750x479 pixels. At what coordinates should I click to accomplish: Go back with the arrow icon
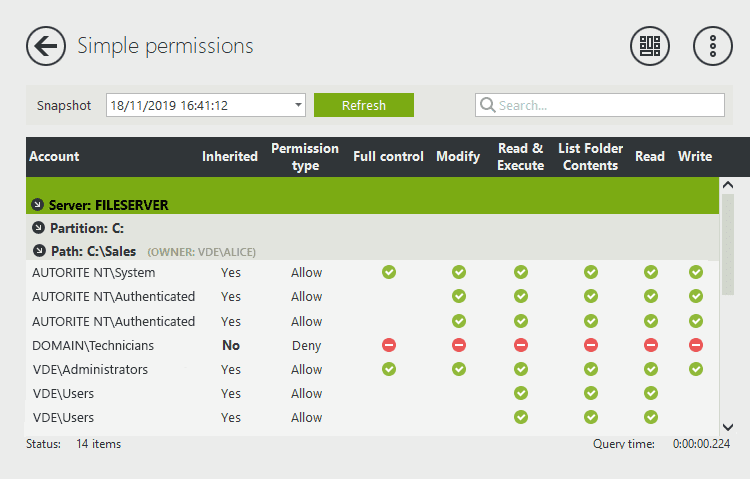coord(46,46)
